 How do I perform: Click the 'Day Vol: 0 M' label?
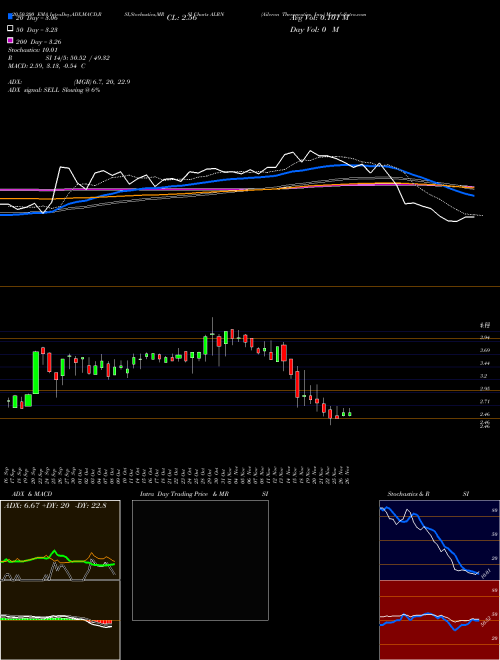tap(314, 29)
